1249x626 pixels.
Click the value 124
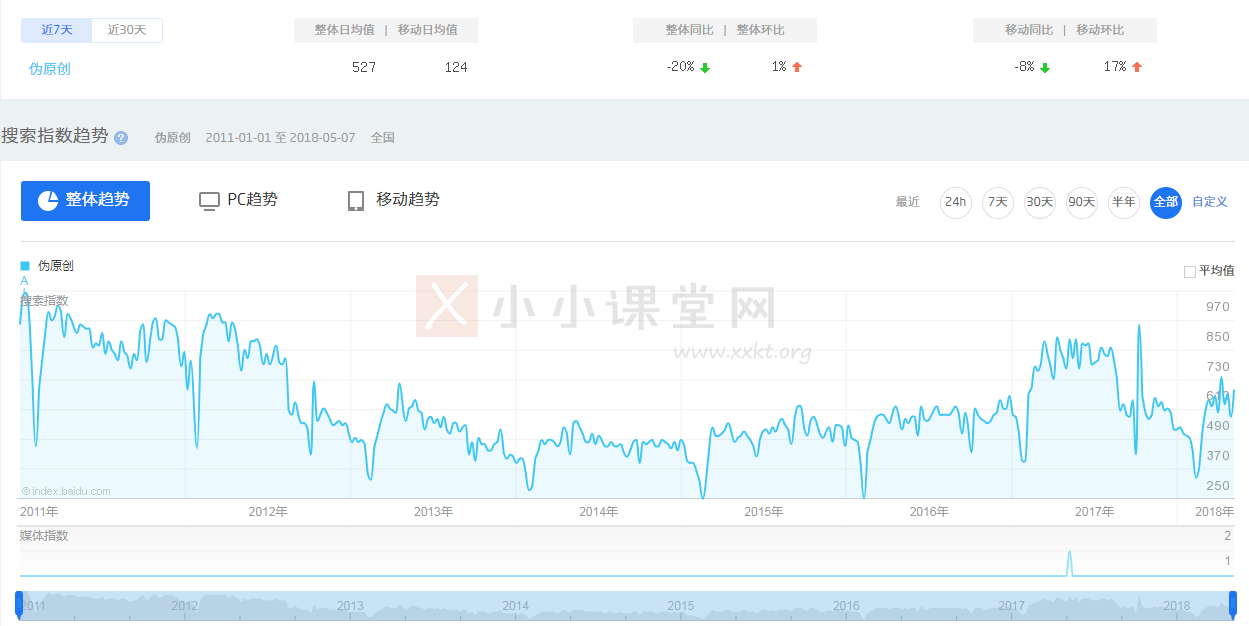tap(456, 67)
